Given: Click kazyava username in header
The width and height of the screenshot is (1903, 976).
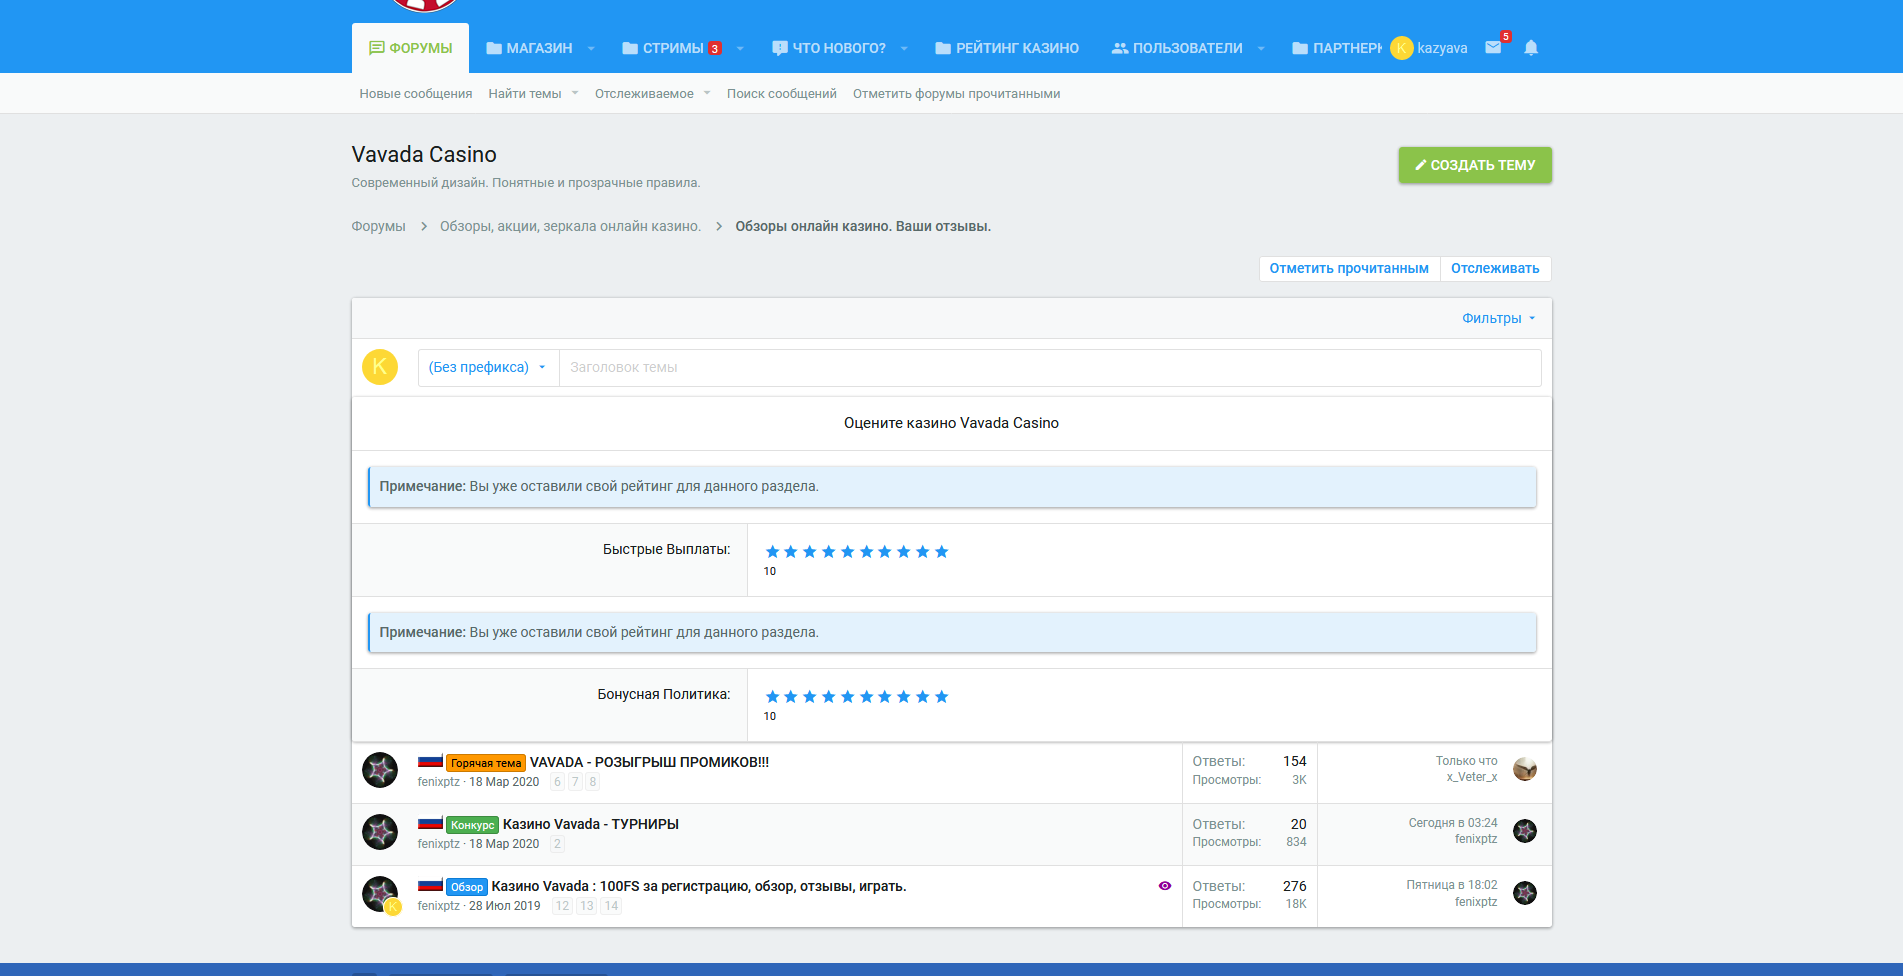Looking at the screenshot, I should pos(1442,48).
